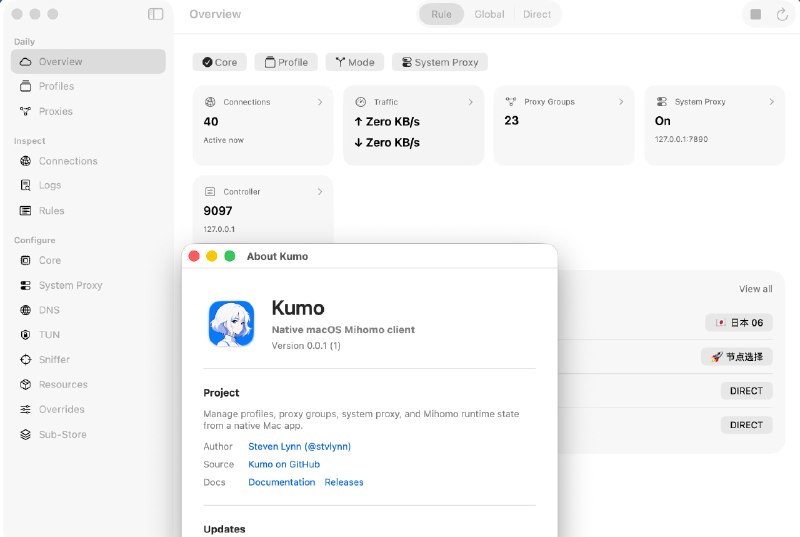Switch to Direct mode

click(537, 14)
